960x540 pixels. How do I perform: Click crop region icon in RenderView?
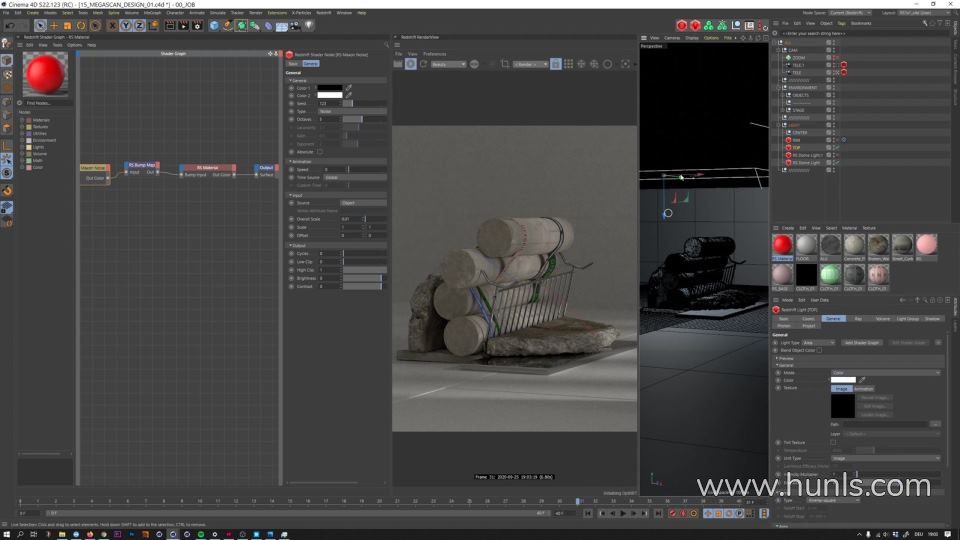point(504,64)
